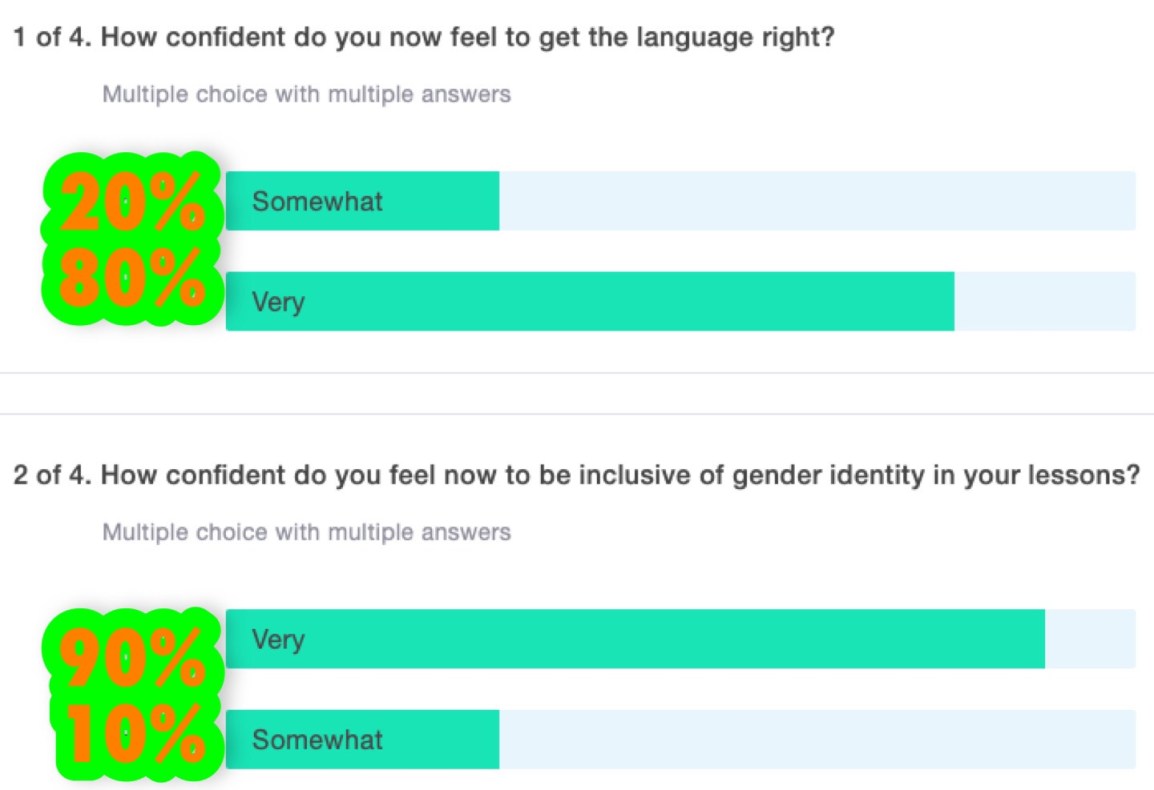Click the Very bar in question 1
This screenshot has width=1154, height=790.
pos(681,301)
